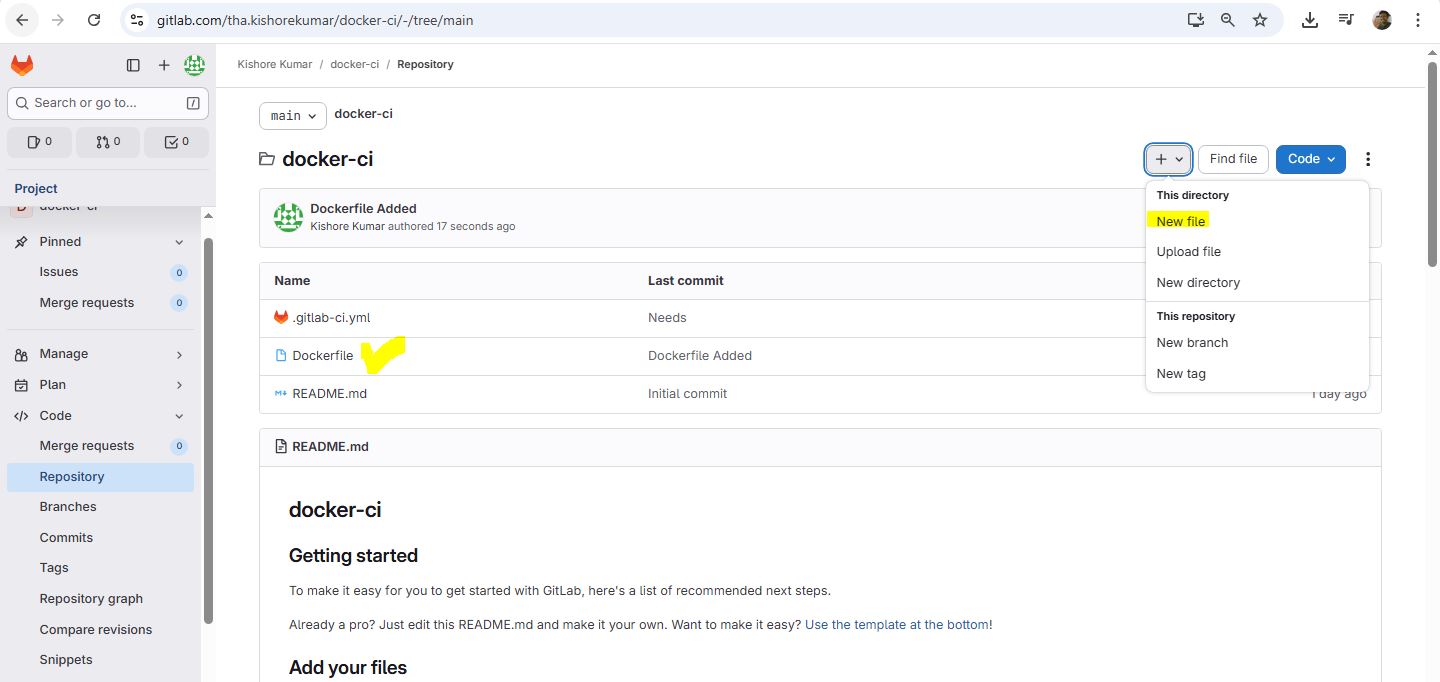This screenshot has height=682, width=1440.
Task: Open assigned issues counter icon
Action: click(x=39, y=142)
